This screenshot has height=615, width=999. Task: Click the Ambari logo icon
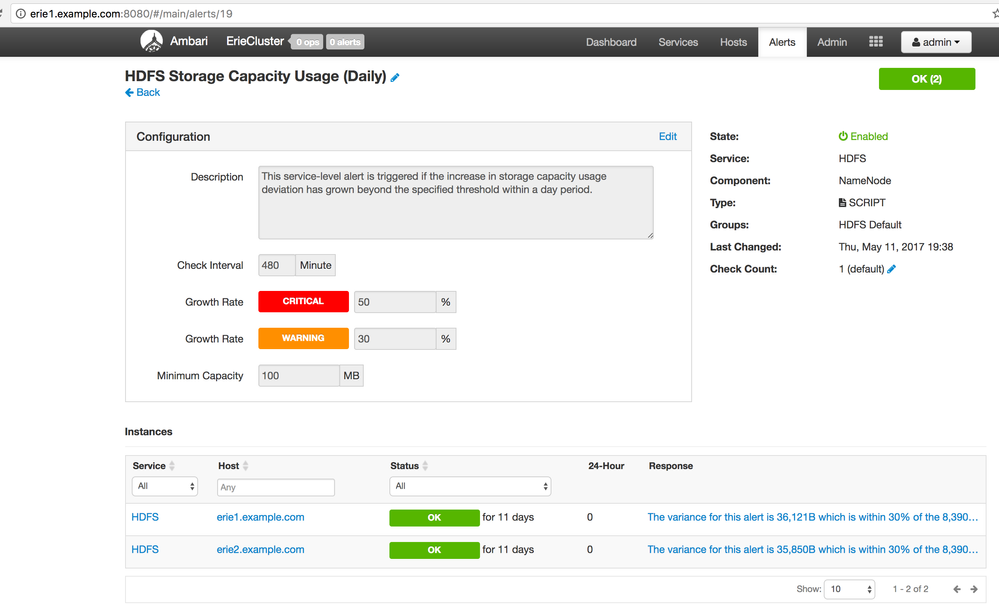(x=152, y=42)
